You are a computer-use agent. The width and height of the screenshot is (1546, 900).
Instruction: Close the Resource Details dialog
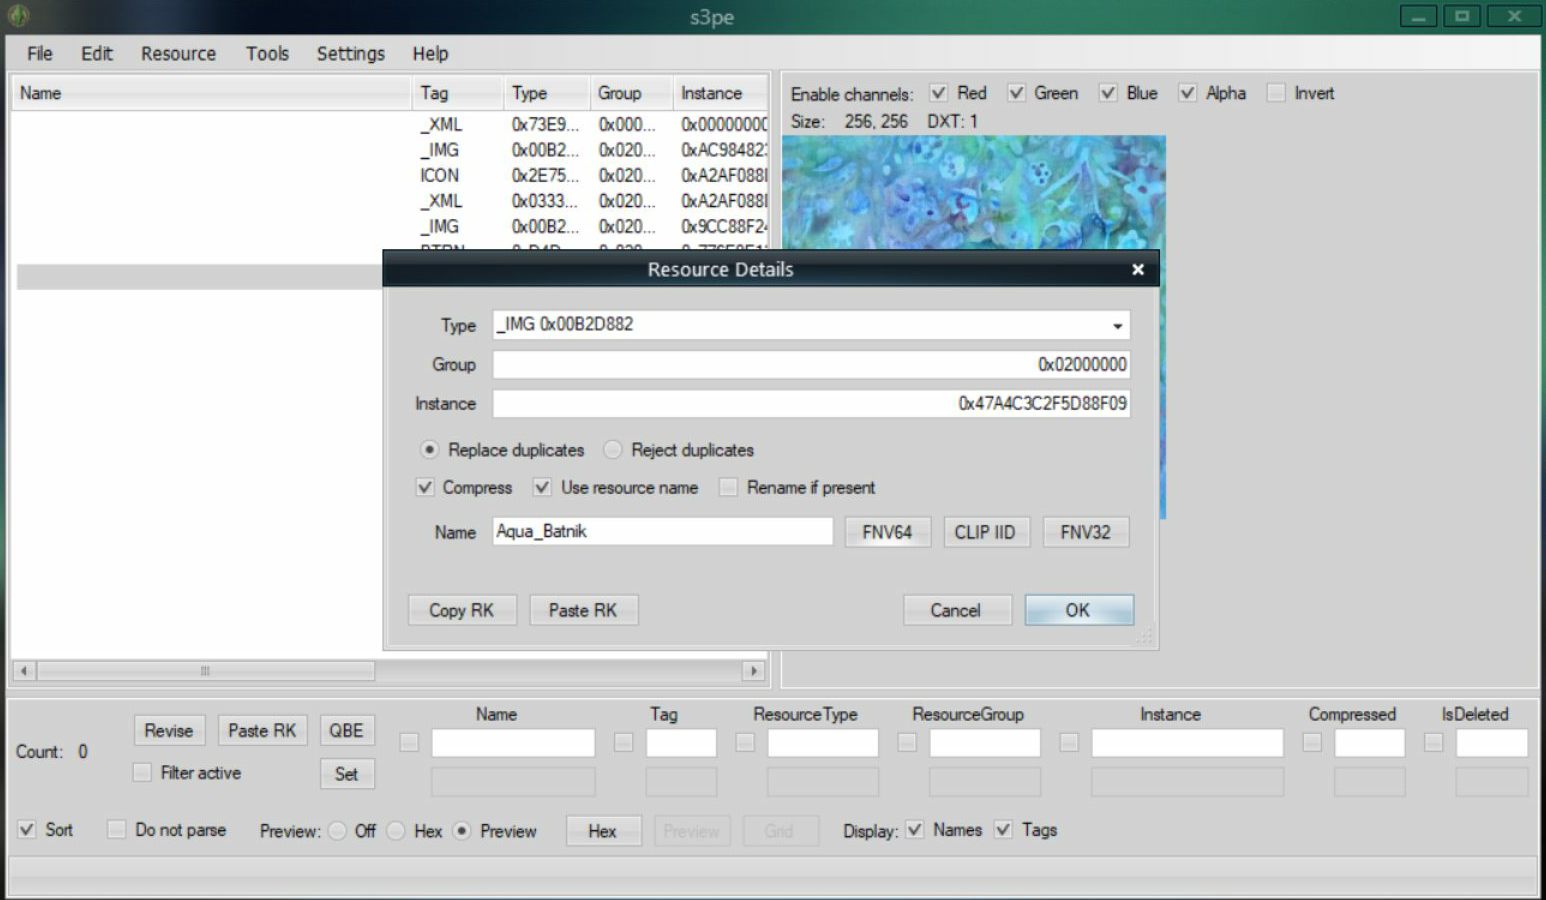point(1137,269)
